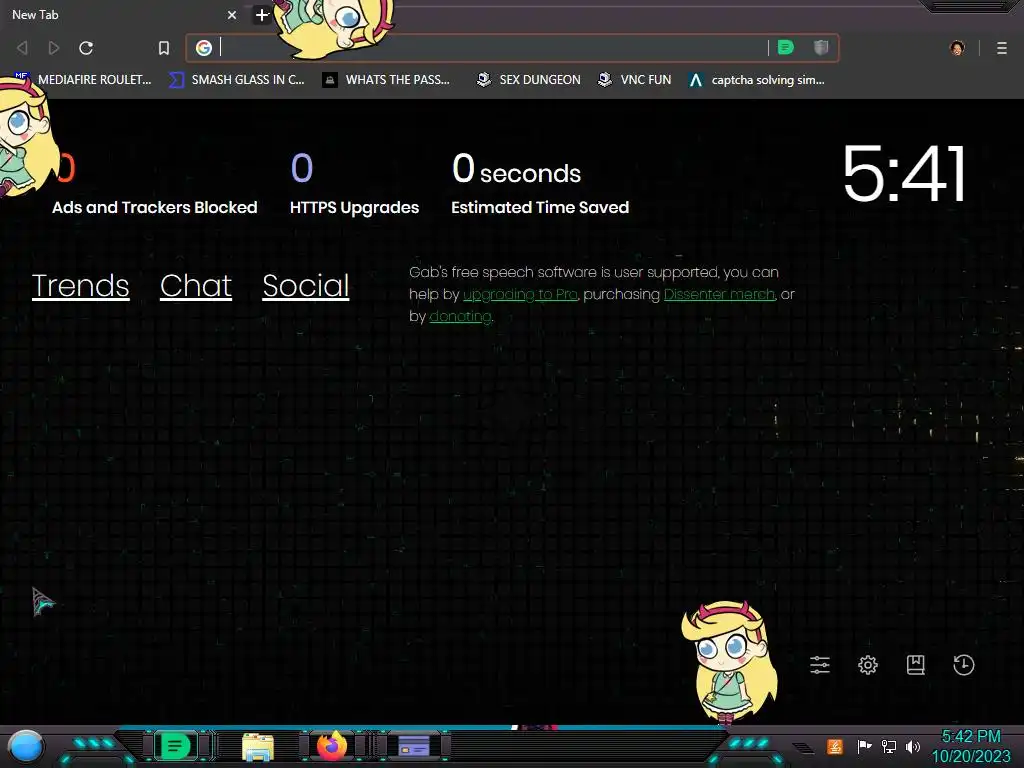Screen dimensions: 1024x768
Task: Open the captcha solving sim... bookmark
Action: [757, 80]
